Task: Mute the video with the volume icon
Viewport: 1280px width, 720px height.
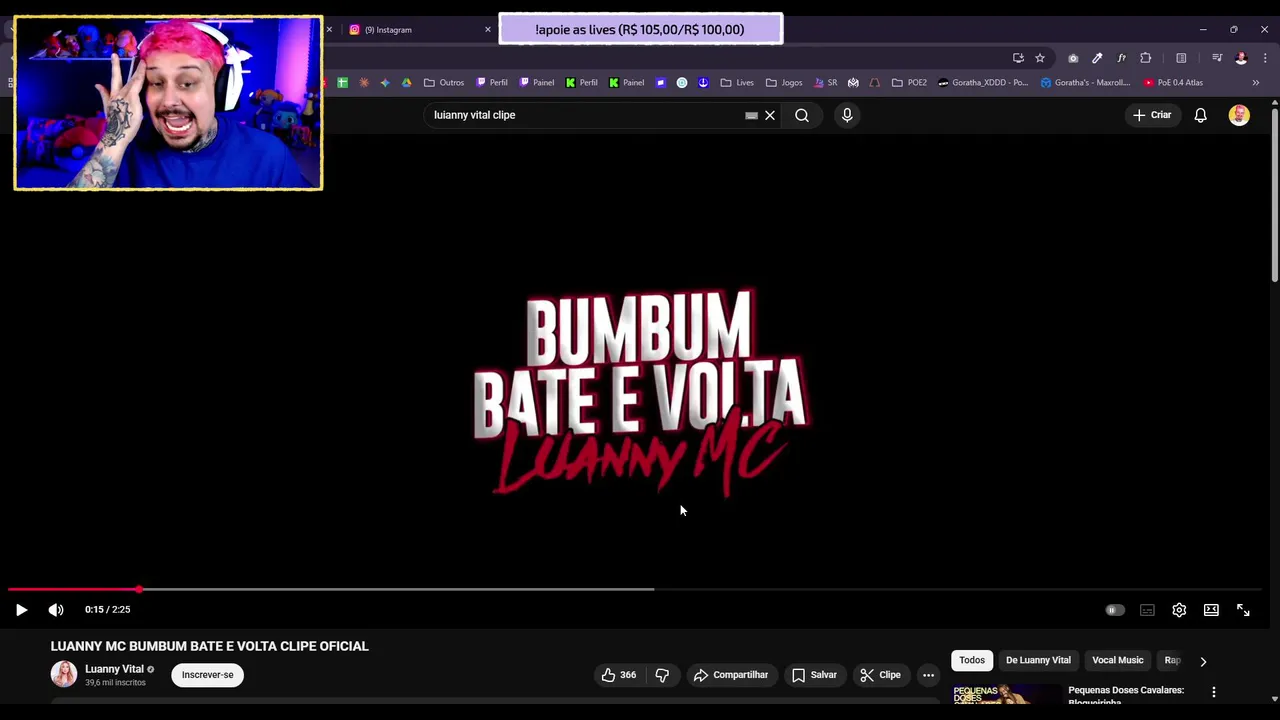Action: click(56, 610)
